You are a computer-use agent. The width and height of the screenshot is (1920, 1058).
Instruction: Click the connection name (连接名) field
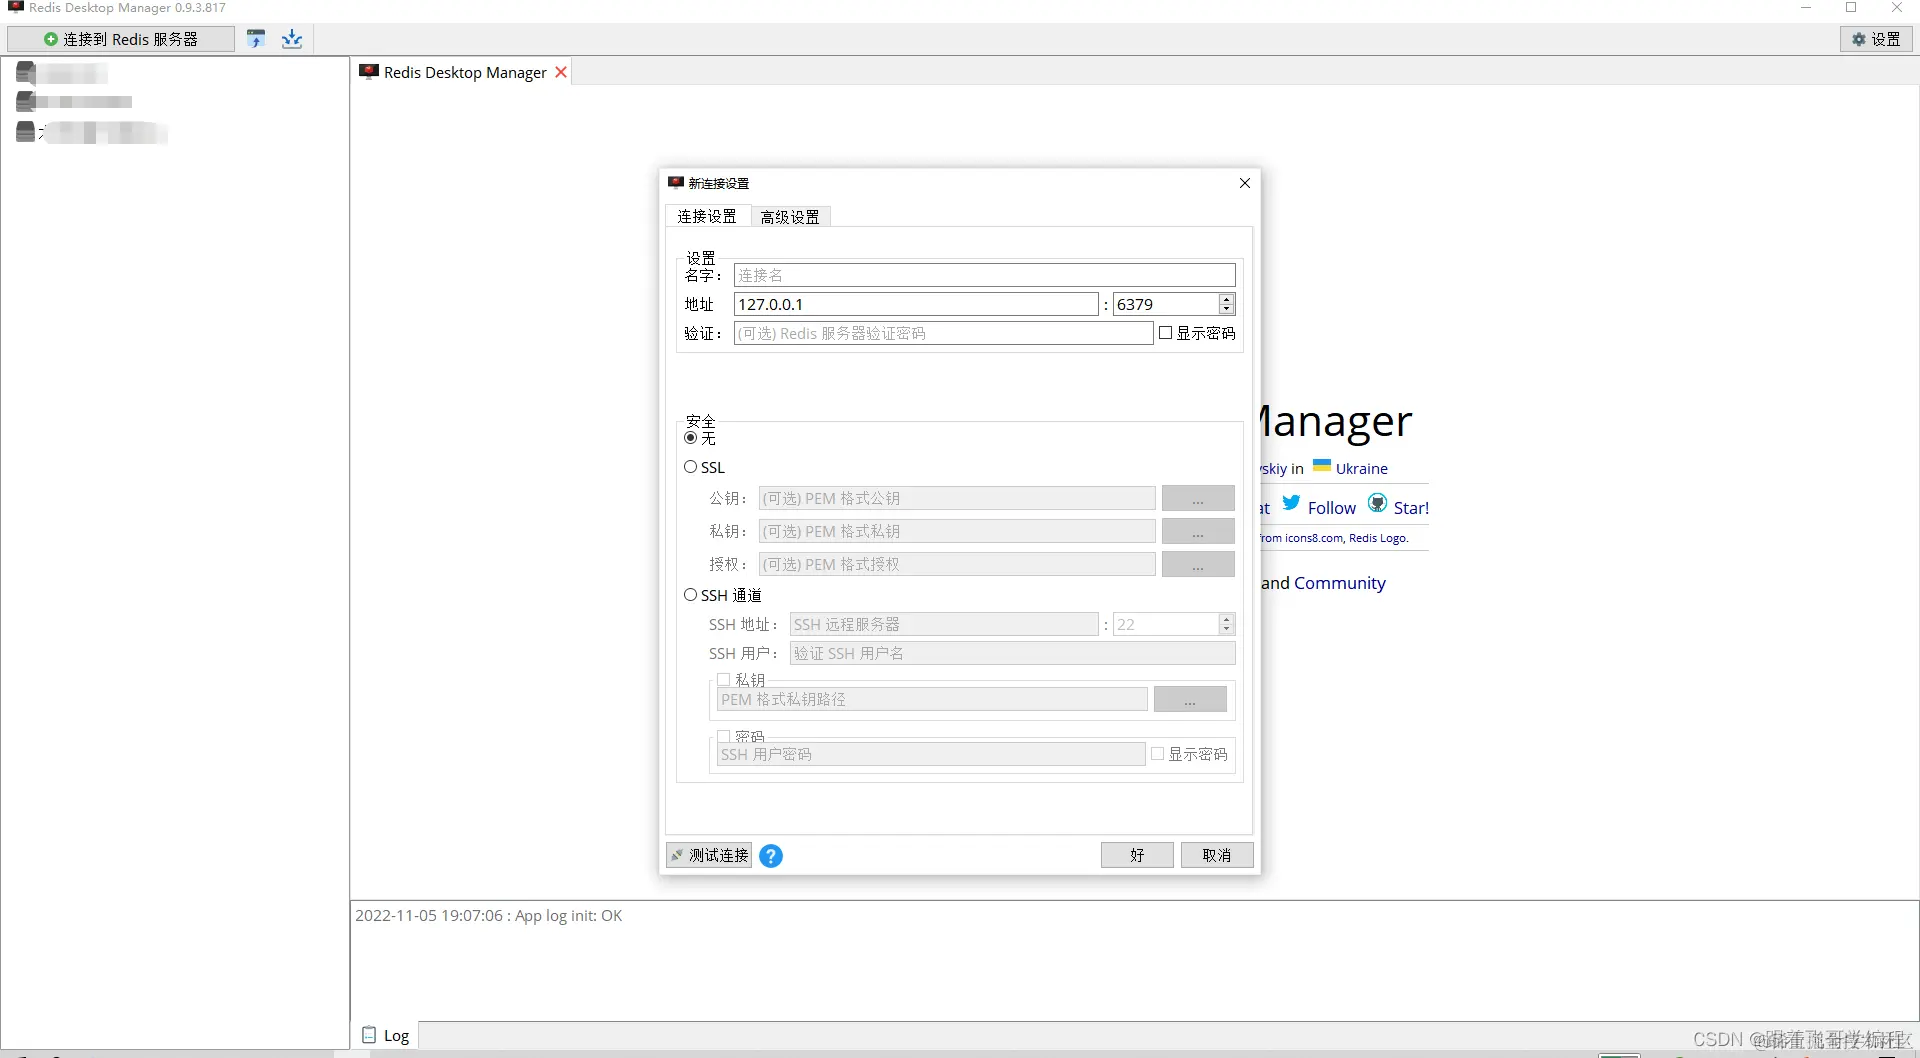pos(985,275)
